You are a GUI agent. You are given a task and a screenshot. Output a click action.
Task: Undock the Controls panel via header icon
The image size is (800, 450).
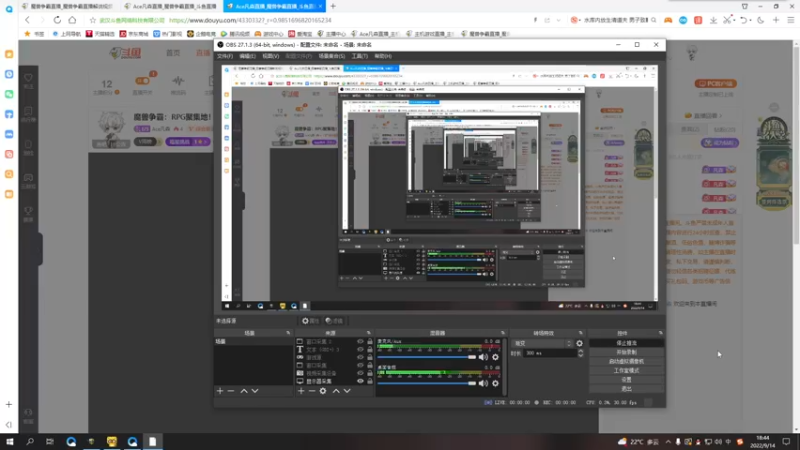[x=661, y=333]
